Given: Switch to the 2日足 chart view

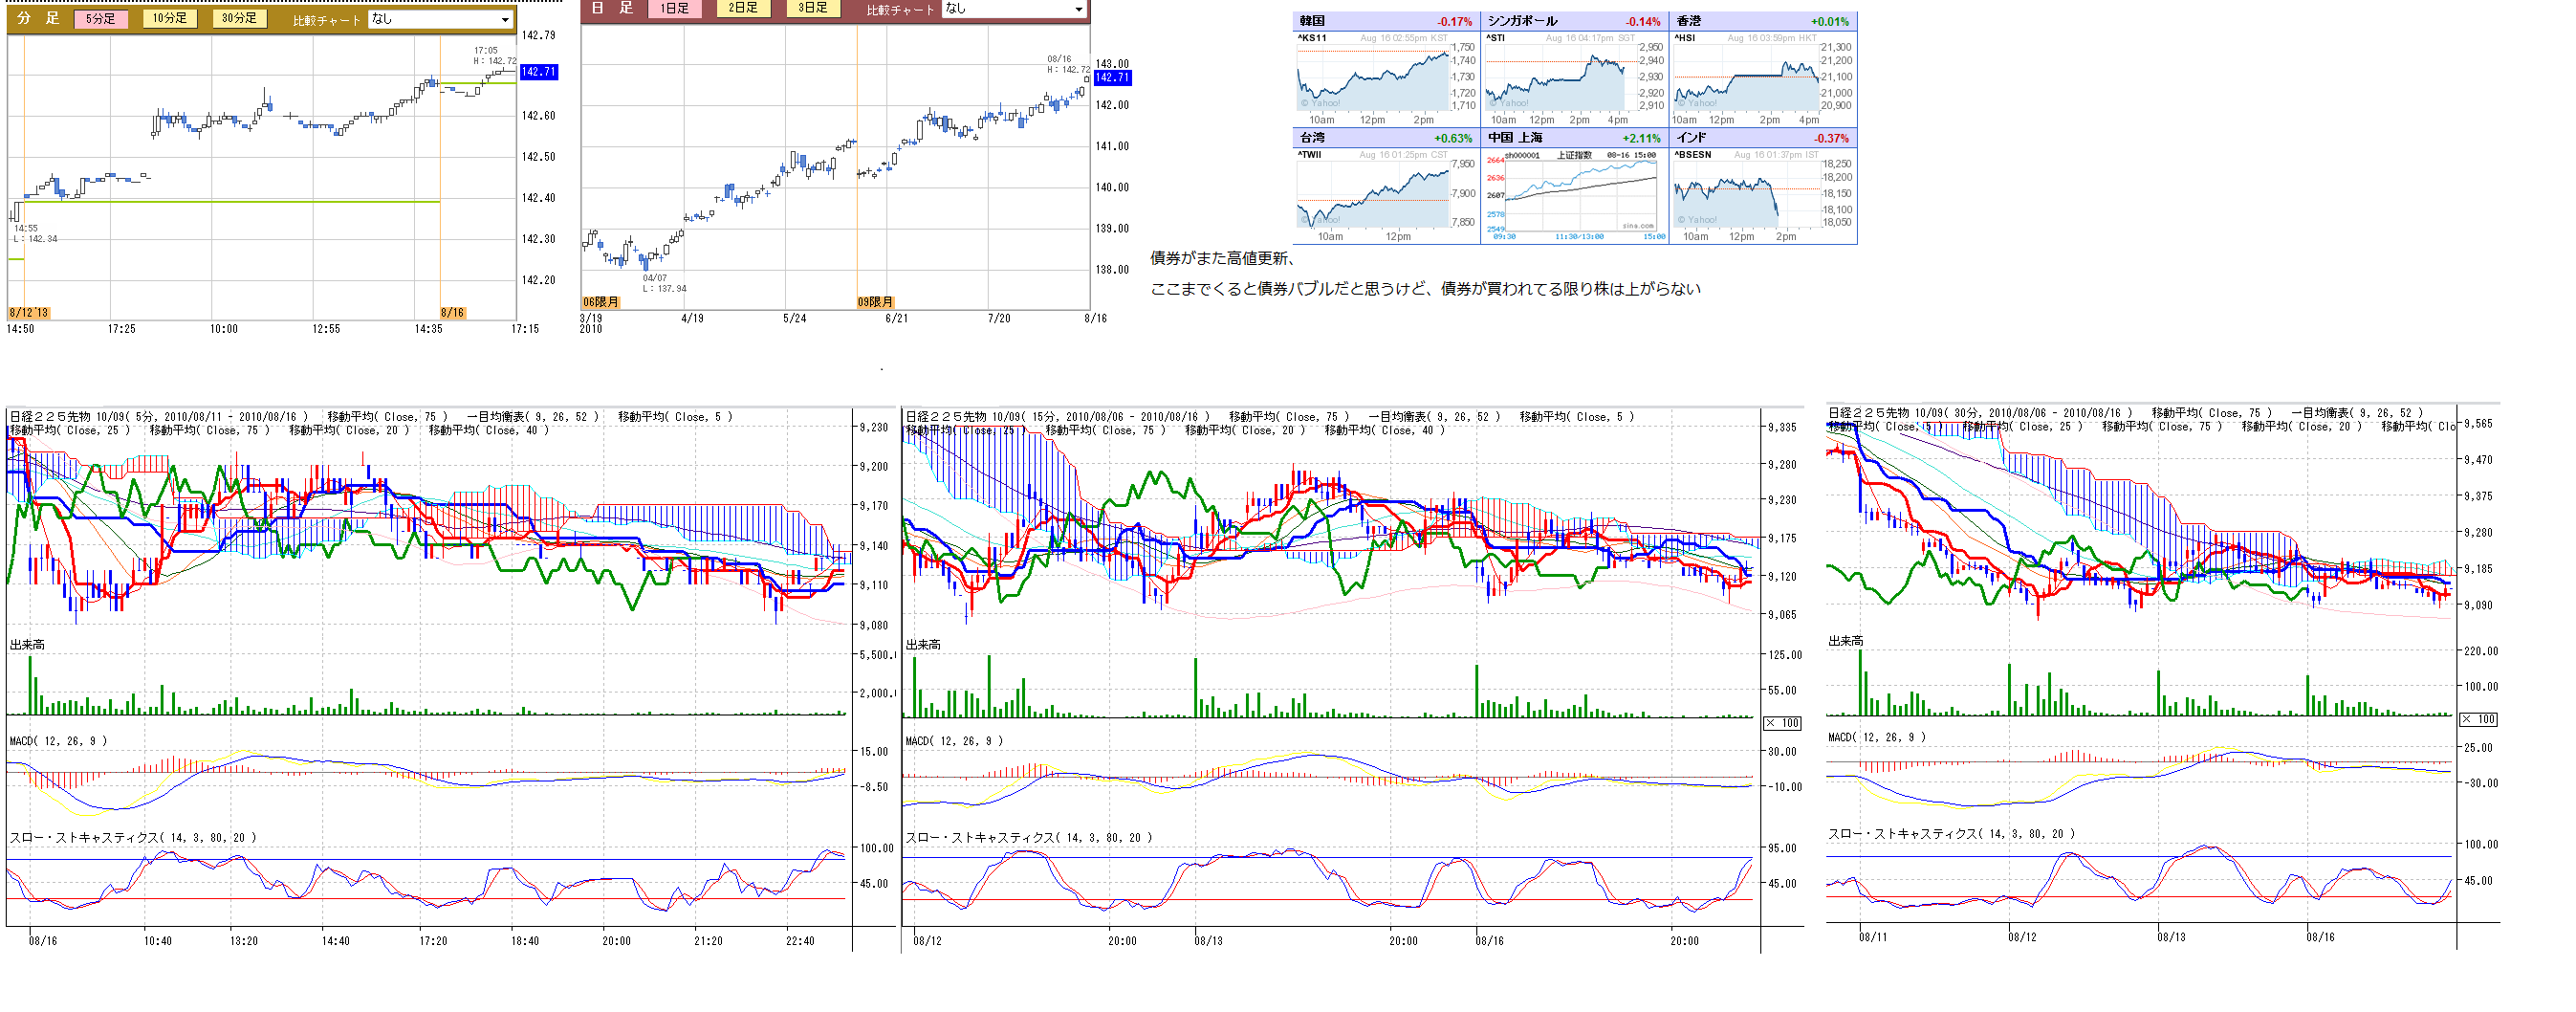Looking at the screenshot, I should point(743,8).
